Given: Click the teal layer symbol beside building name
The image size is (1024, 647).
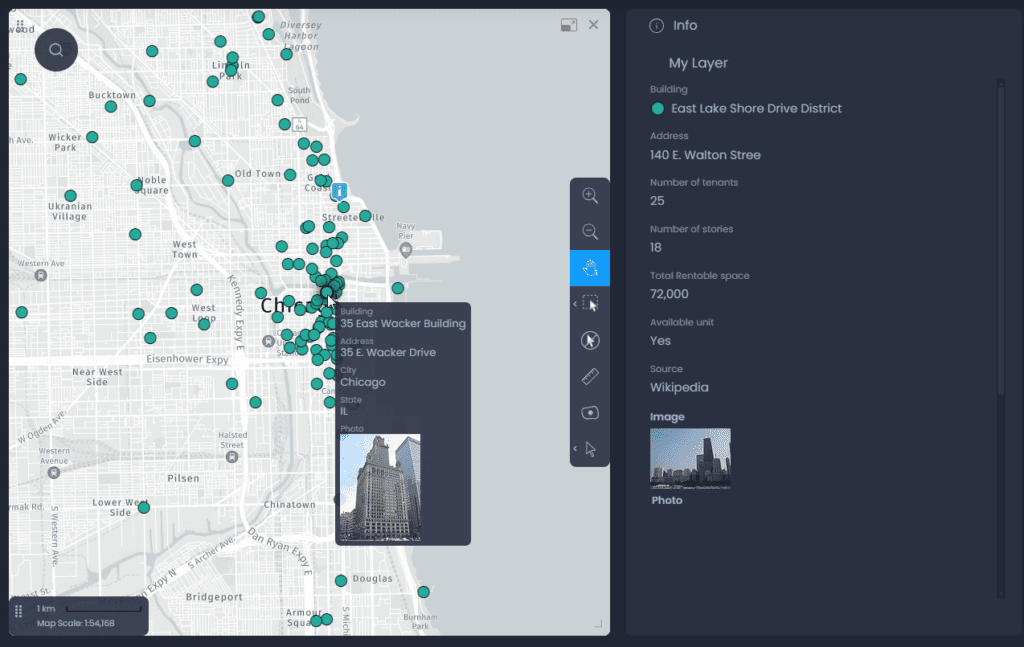Looking at the screenshot, I should [658, 109].
